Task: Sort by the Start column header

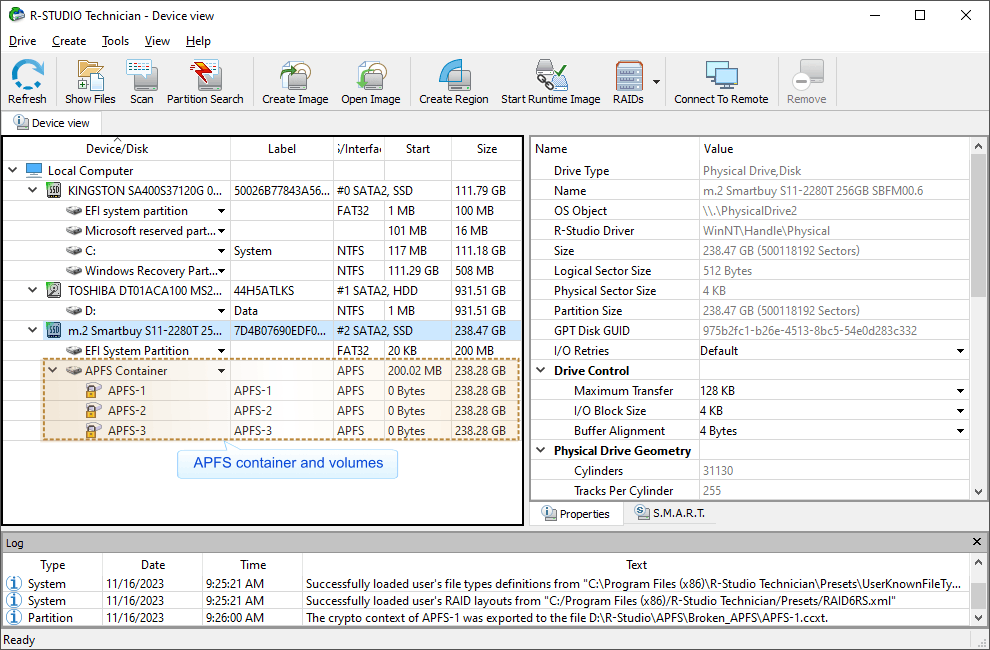Action: (x=418, y=148)
